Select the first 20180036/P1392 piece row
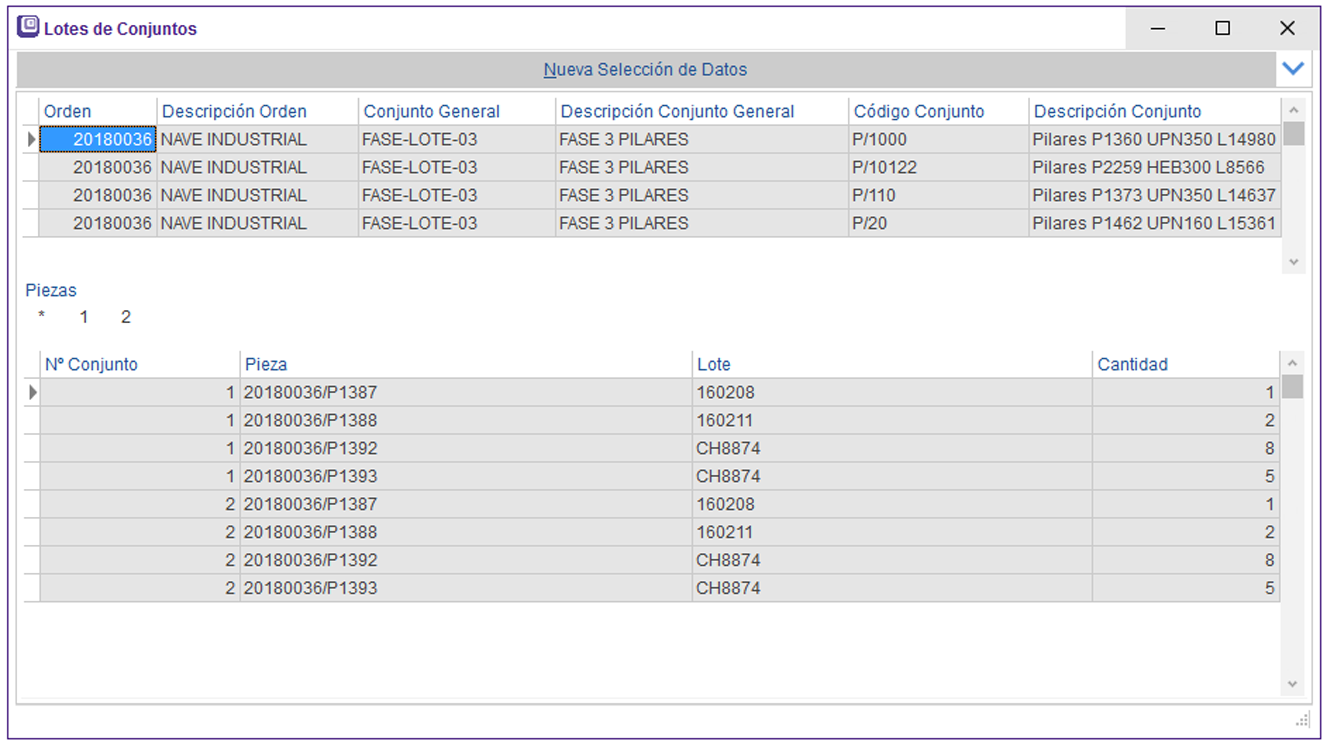1327x745 pixels. pos(310,448)
